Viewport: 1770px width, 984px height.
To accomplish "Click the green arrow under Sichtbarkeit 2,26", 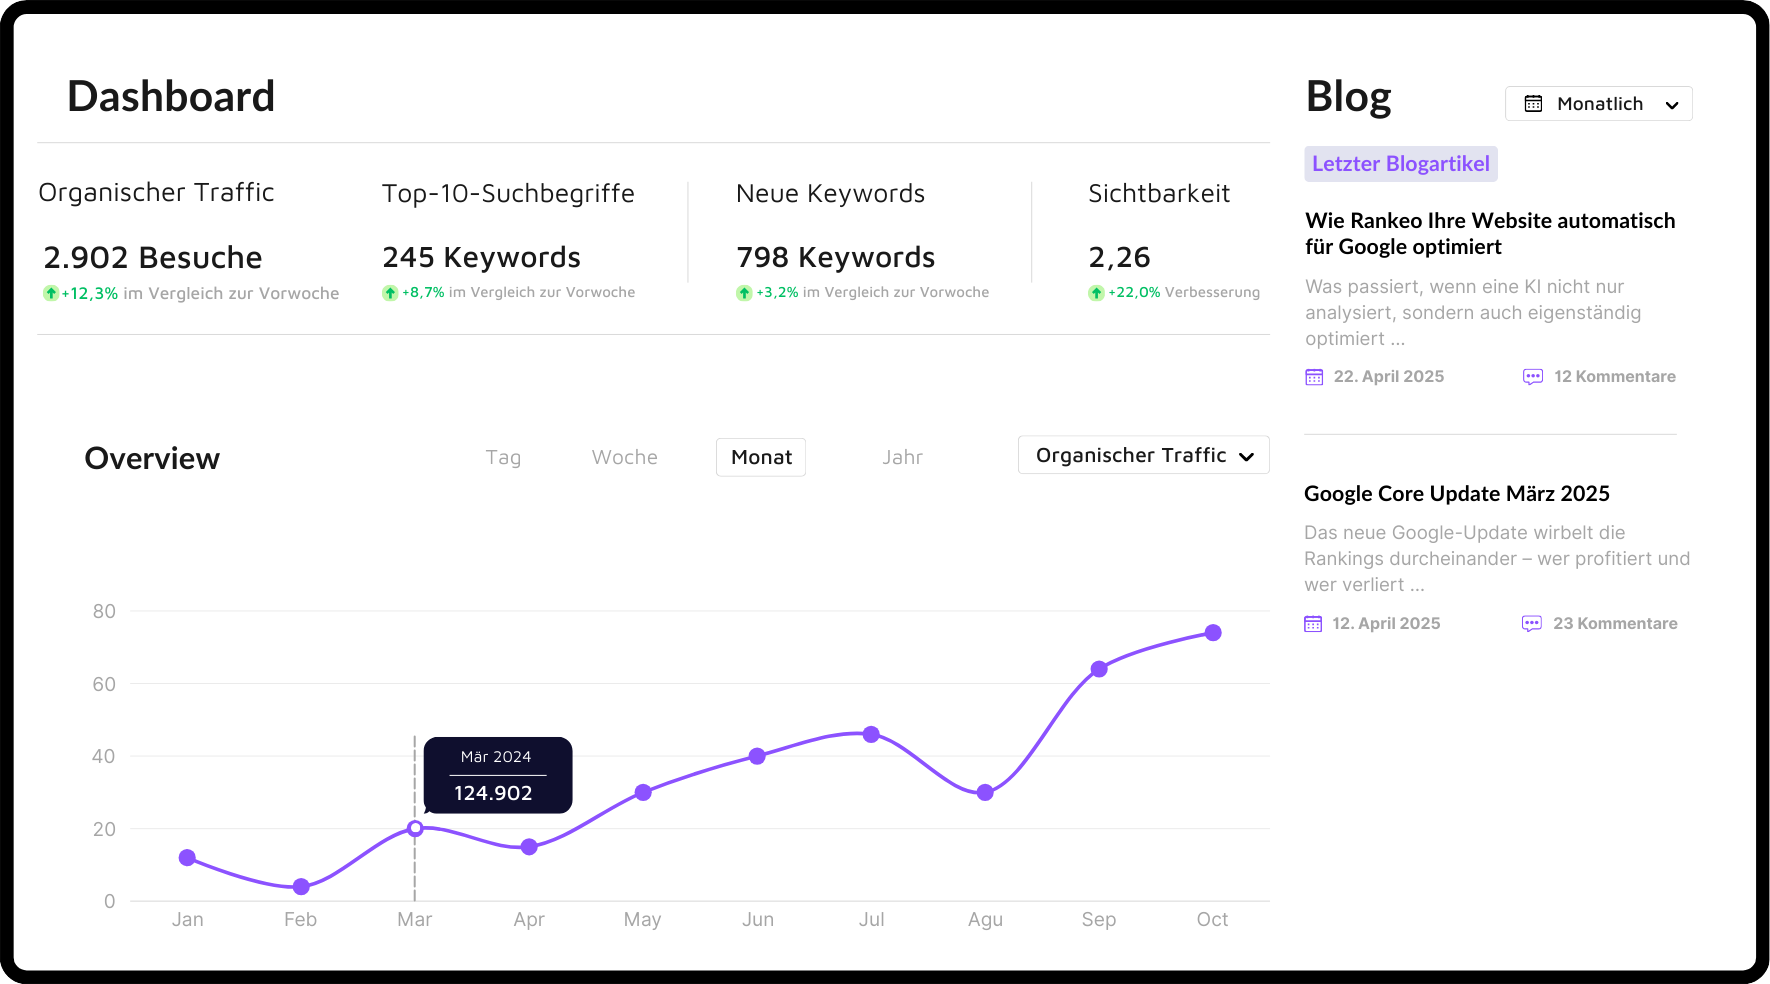I will pos(1096,293).
